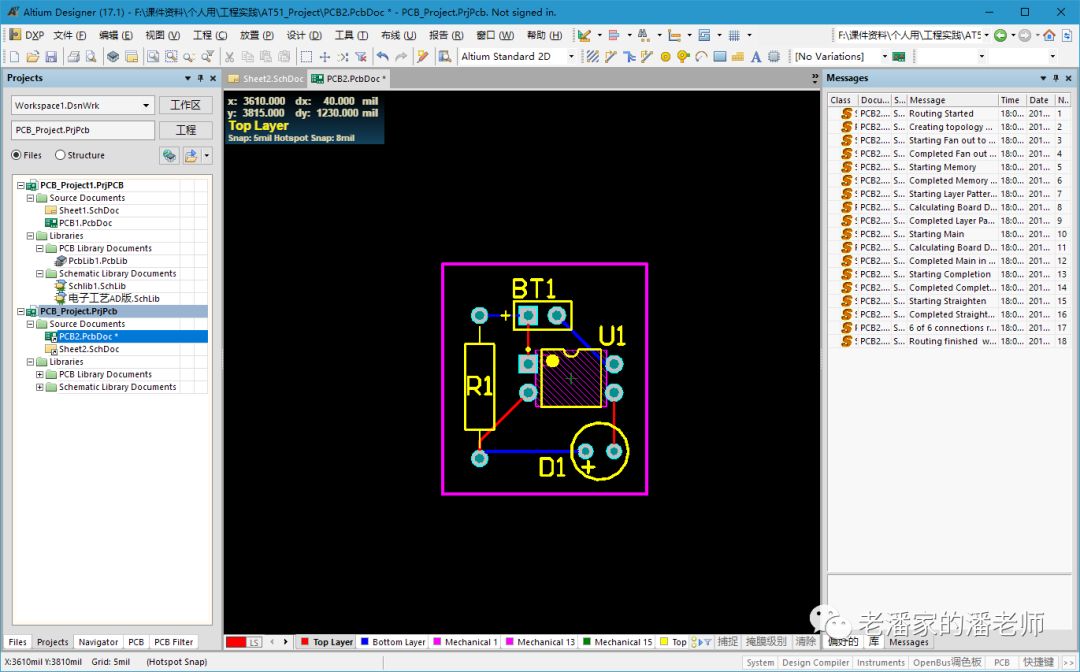Click the 工程 project button
This screenshot has width=1080, height=672.
click(185, 130)
